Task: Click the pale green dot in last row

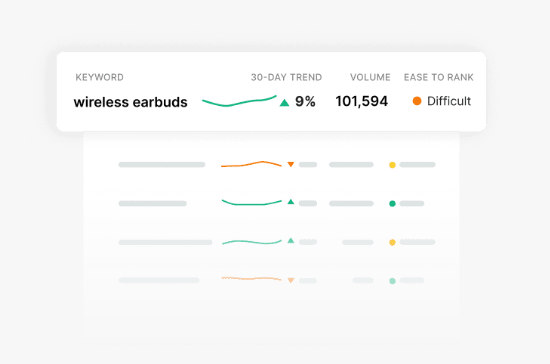Action: (x=393, y=281)
